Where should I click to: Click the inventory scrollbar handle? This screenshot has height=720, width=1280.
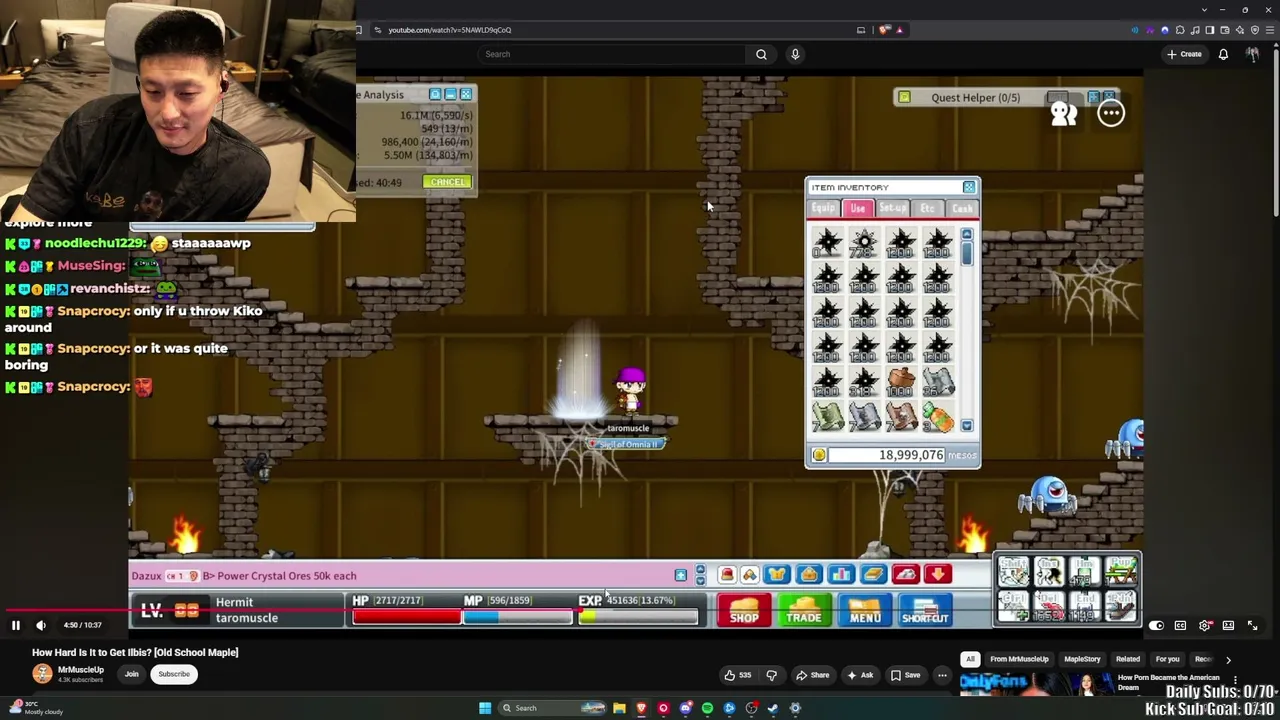(967, 254)
